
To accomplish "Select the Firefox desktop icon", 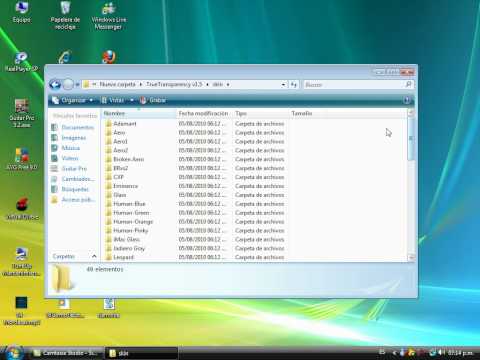I will 109,57.
